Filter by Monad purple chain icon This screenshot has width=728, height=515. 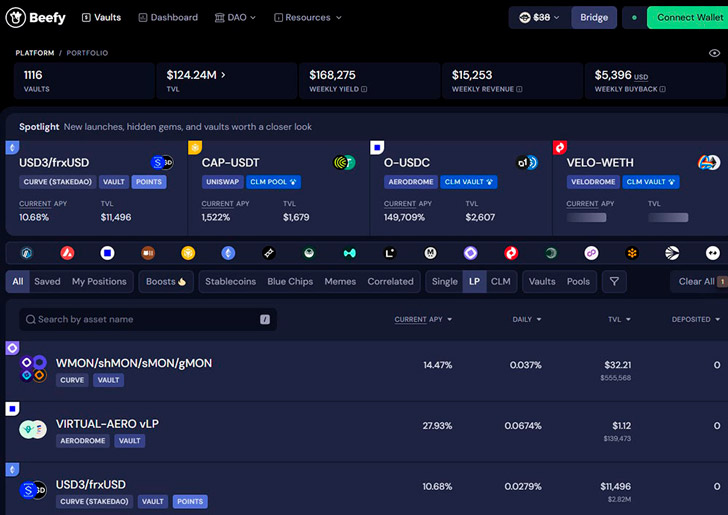470,253
